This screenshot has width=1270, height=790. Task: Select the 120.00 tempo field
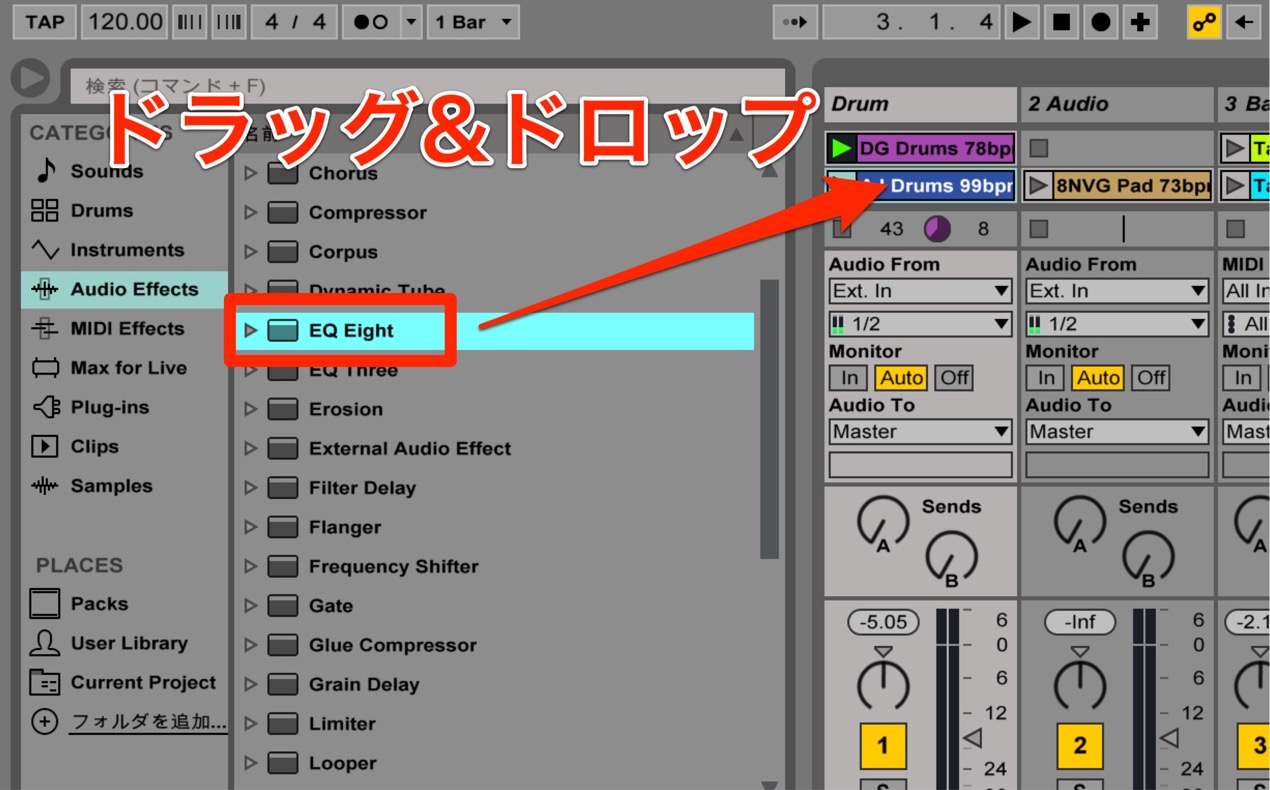(125, 22)
